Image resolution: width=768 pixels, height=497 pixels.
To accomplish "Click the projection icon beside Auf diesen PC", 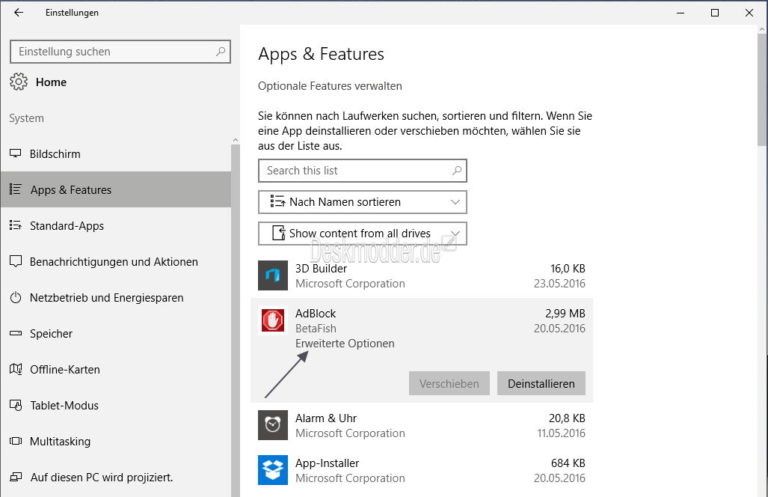I will (16, 477).
